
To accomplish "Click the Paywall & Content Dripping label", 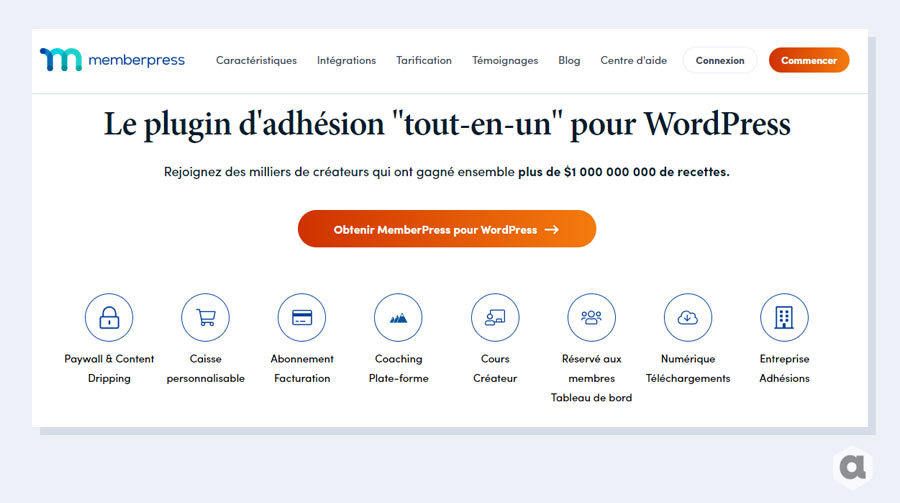I will (x=109, y=369).
